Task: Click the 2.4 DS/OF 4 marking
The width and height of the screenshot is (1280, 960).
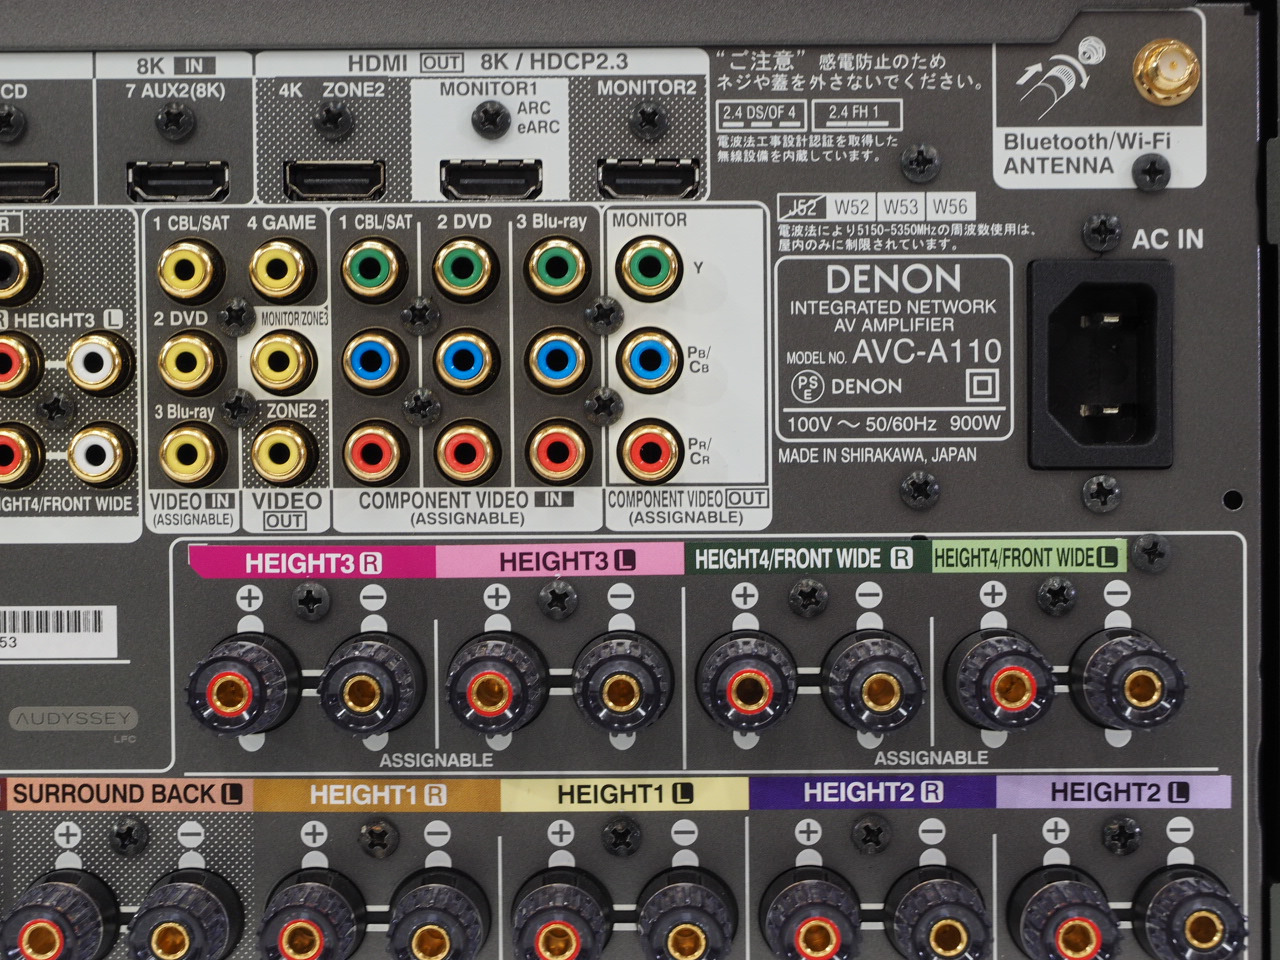Action: [760, 114]
